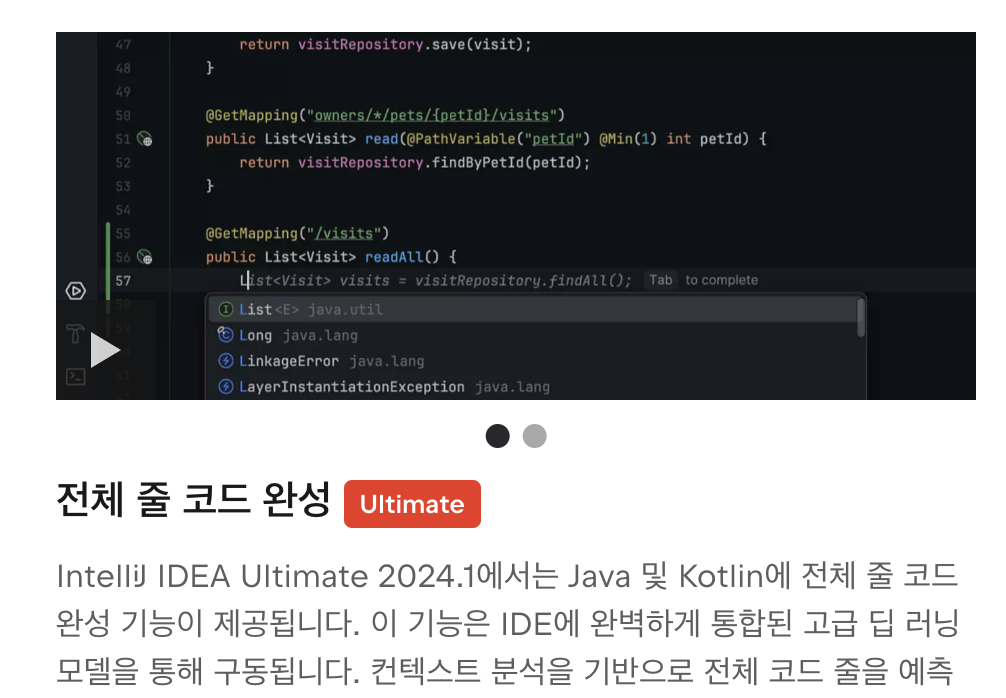This screenshot has height=698, width=1006.
Task: Click the readAll method name
Action: (394, 257)
